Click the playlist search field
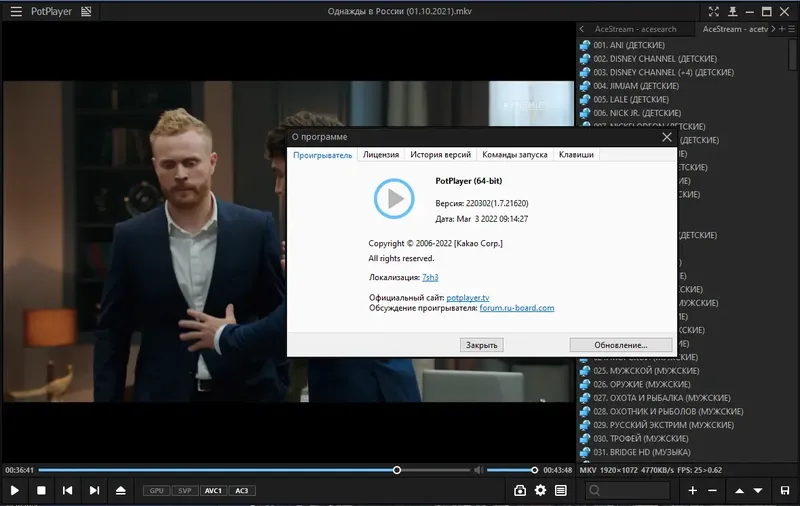The height and width of the screenshot is (506, 800). coord(627,490)
